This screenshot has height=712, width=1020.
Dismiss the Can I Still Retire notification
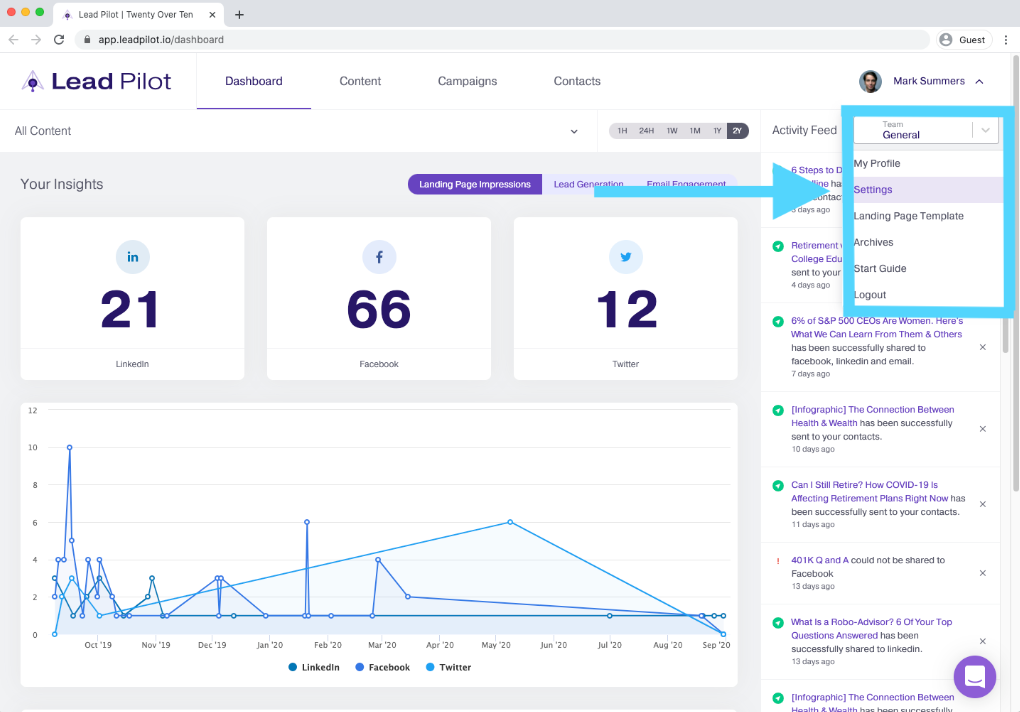coord(983,505)
